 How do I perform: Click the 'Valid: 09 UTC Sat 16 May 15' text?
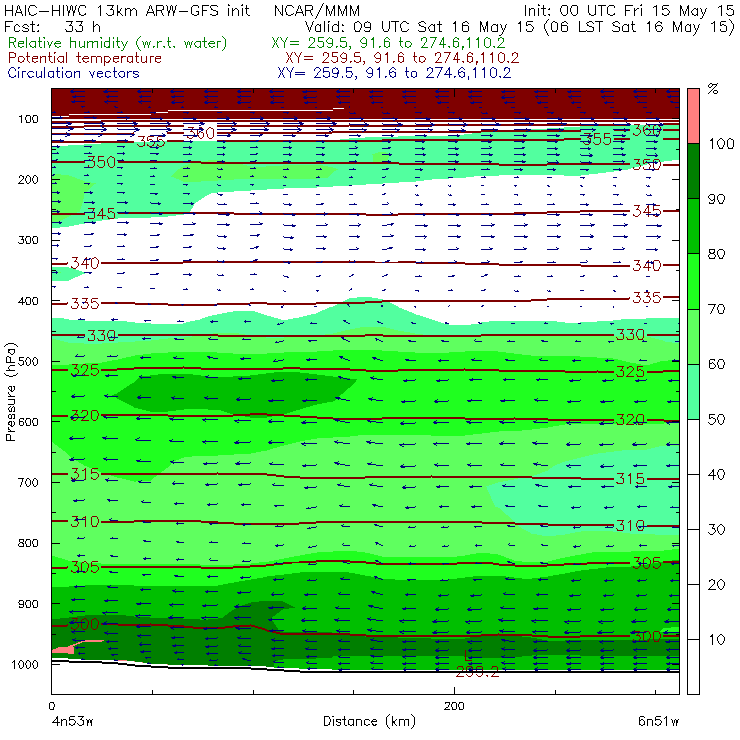(x=421, y=27)
